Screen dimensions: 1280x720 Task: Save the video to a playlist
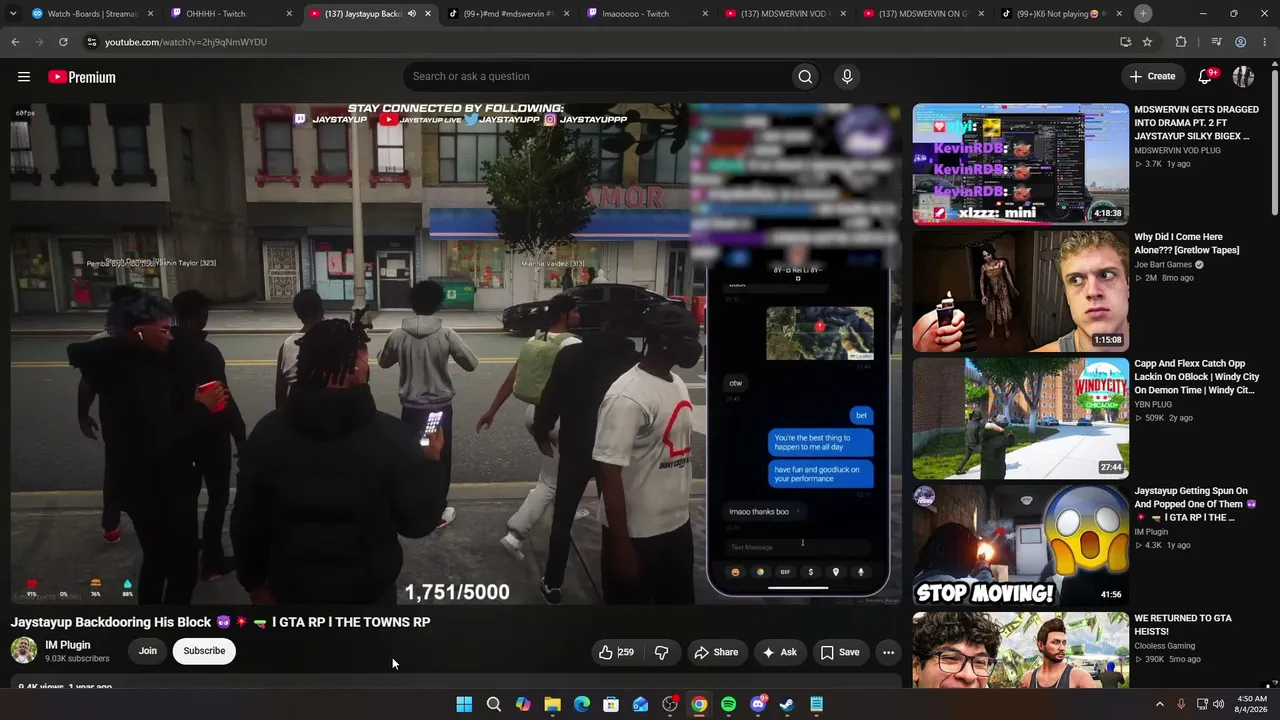[840, 652]
